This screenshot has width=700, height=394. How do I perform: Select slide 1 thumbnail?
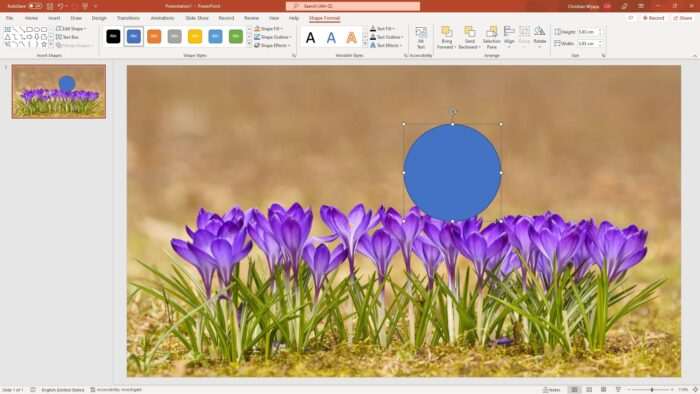tap(59, 91)
